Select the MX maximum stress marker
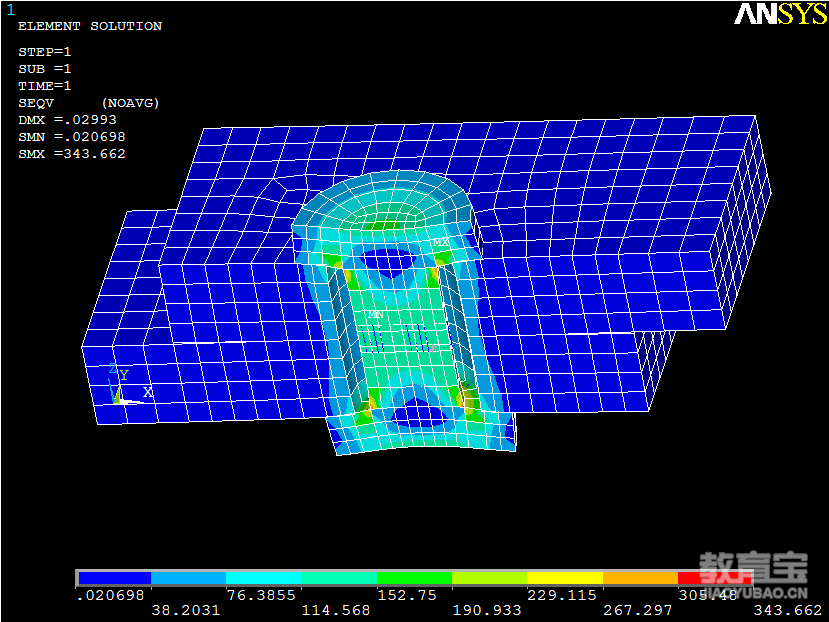 [441, 243]
